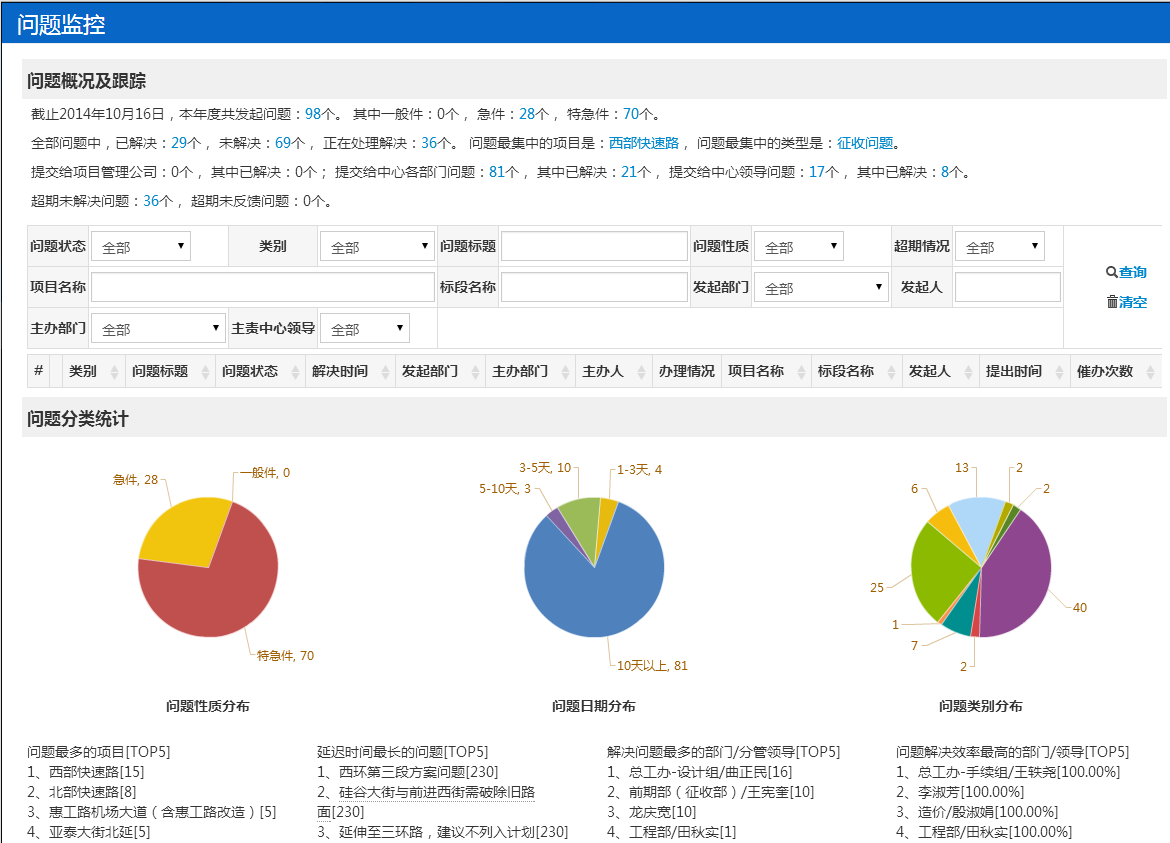This screenshot has width=1170, height=843.
Task: Focus the 发起人 input field
Action: pyautogui.click(x=1007, y=288)
